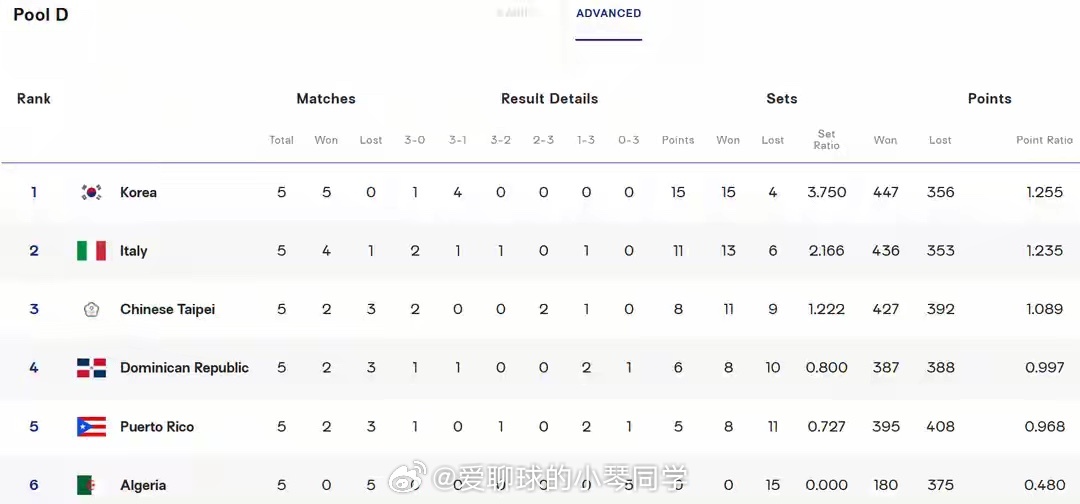Click the Point Ratio column header
The height and width of the screenshot is (504, 1080).
[x=1044, y=140]
